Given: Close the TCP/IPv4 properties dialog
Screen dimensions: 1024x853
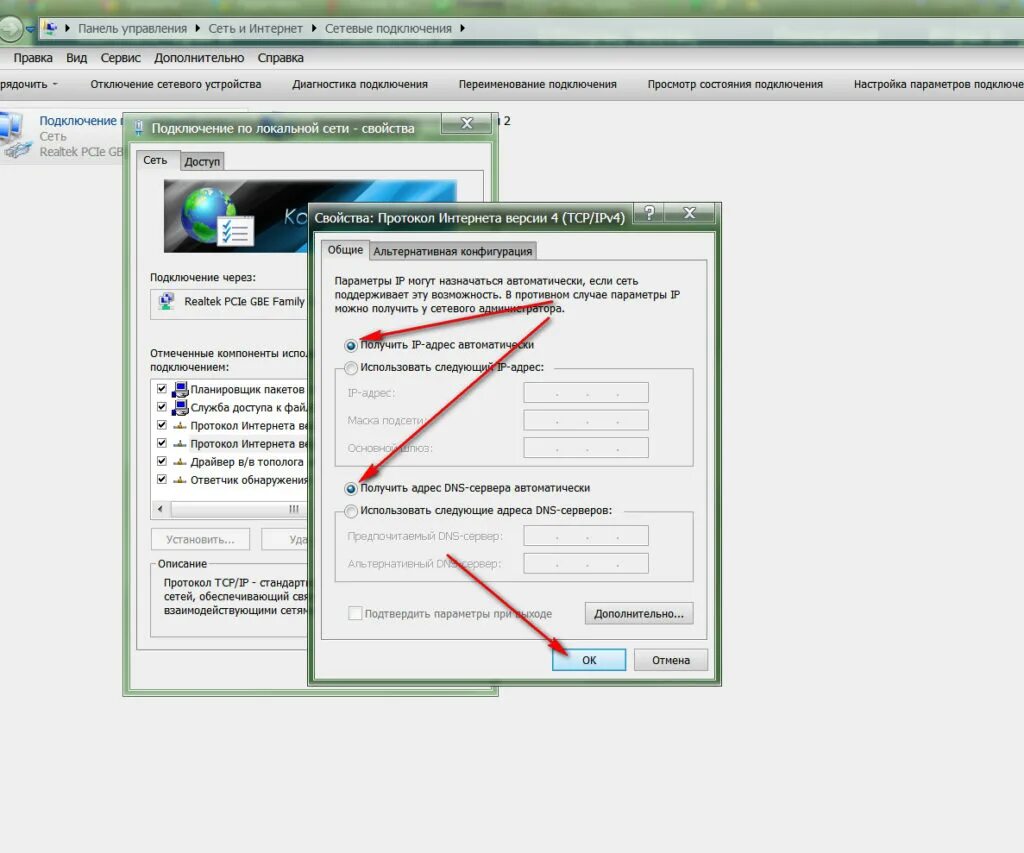Looking at the screenshot, I should [690, 213].
